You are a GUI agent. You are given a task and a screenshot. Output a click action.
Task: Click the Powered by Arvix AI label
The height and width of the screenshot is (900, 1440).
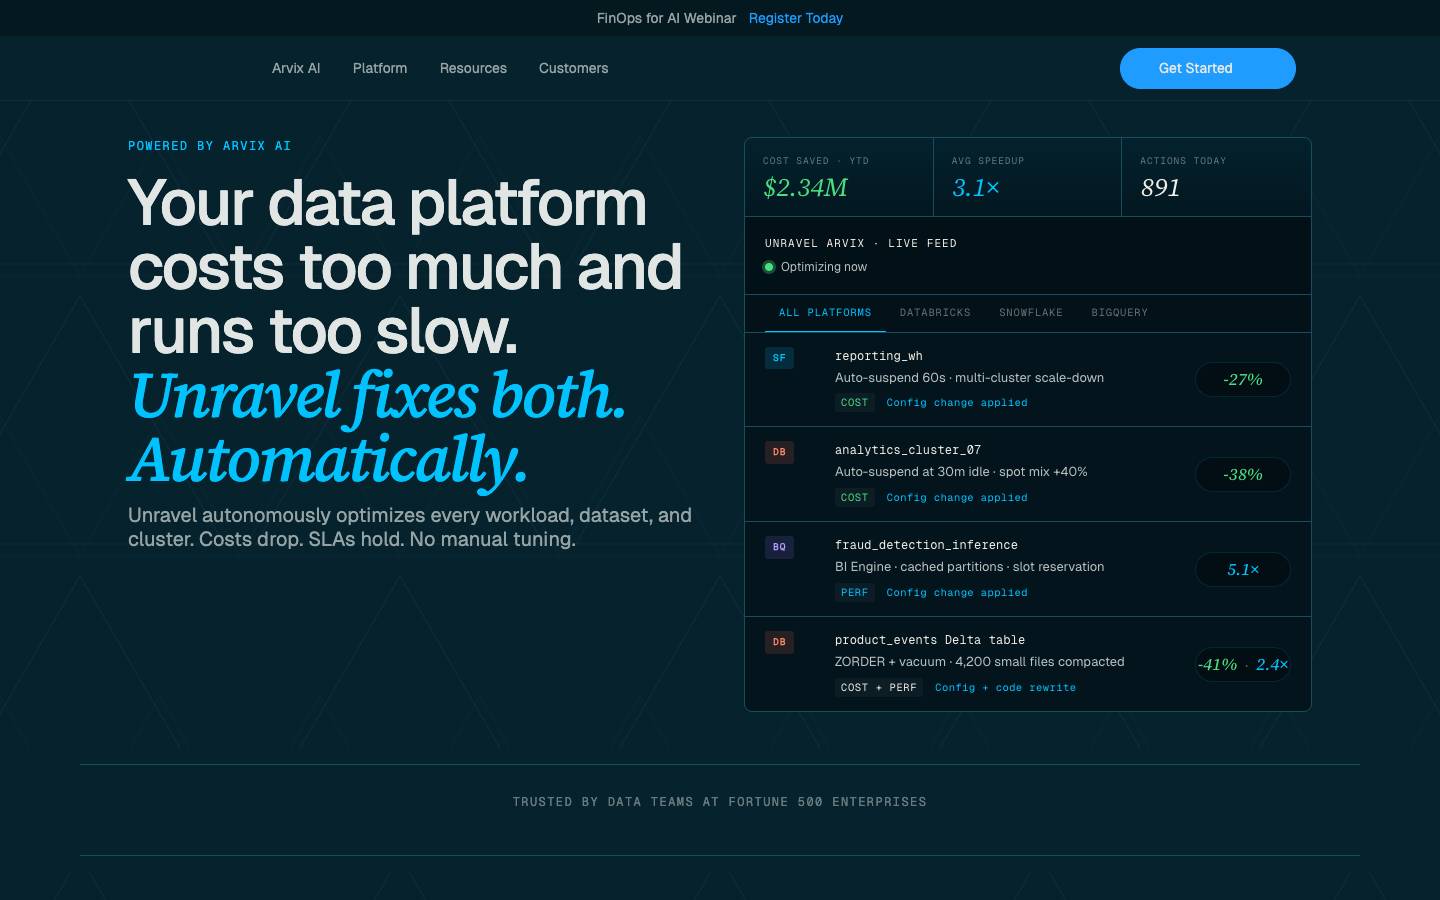click(x=209, y=146)
